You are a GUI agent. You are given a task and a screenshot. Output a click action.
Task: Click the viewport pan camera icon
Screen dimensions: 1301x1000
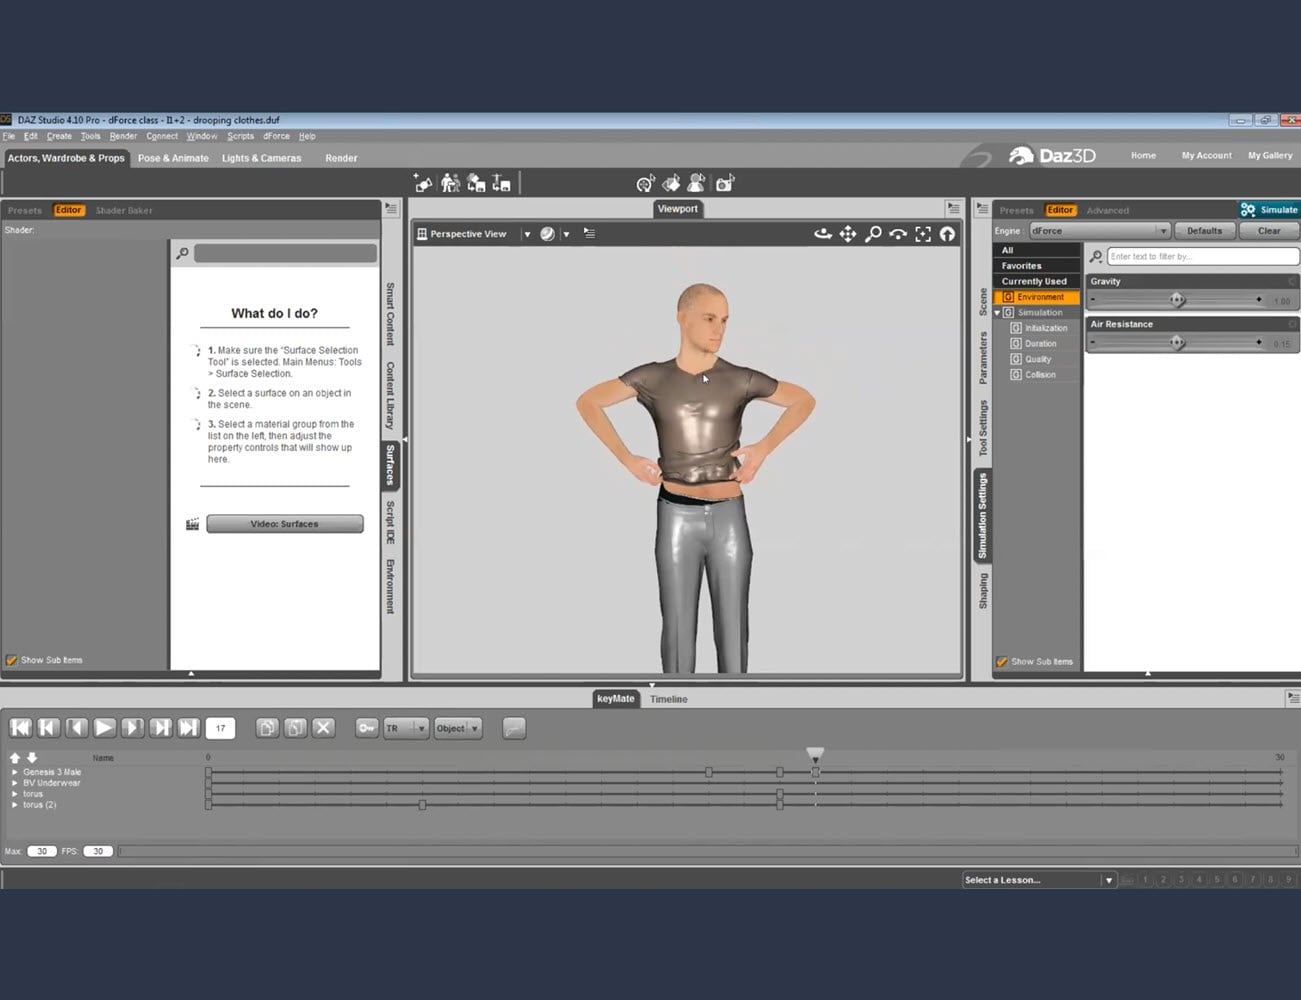coord(847,233)
